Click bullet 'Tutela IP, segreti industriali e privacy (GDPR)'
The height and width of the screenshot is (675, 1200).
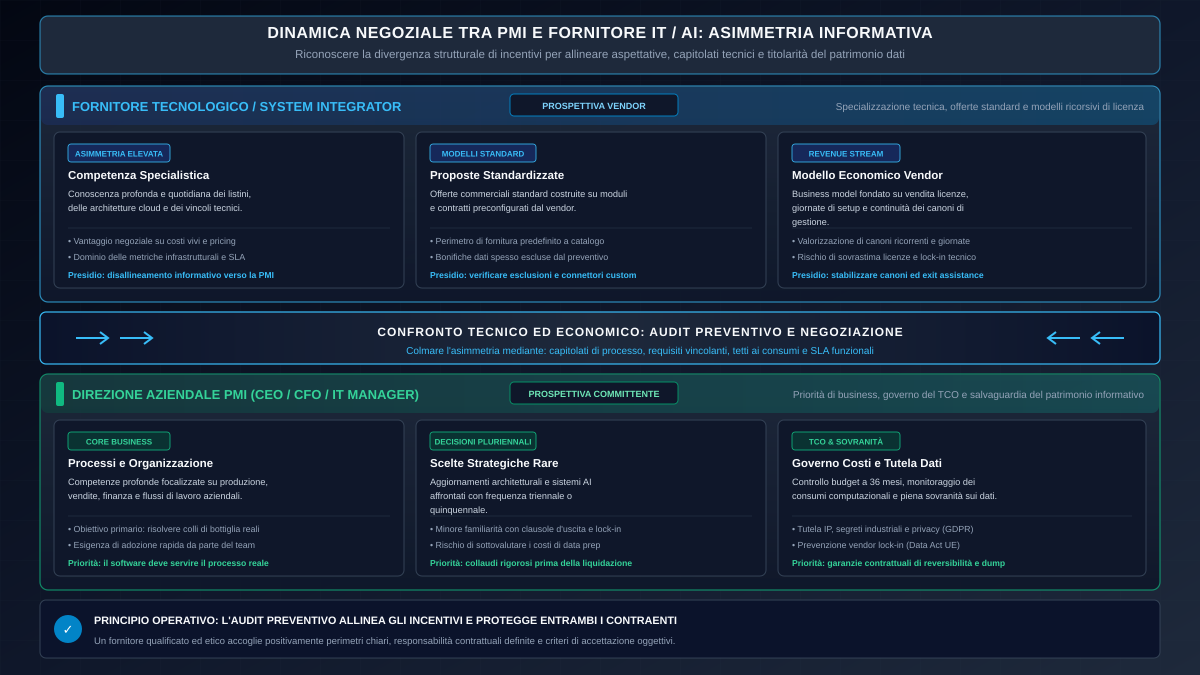883,529
